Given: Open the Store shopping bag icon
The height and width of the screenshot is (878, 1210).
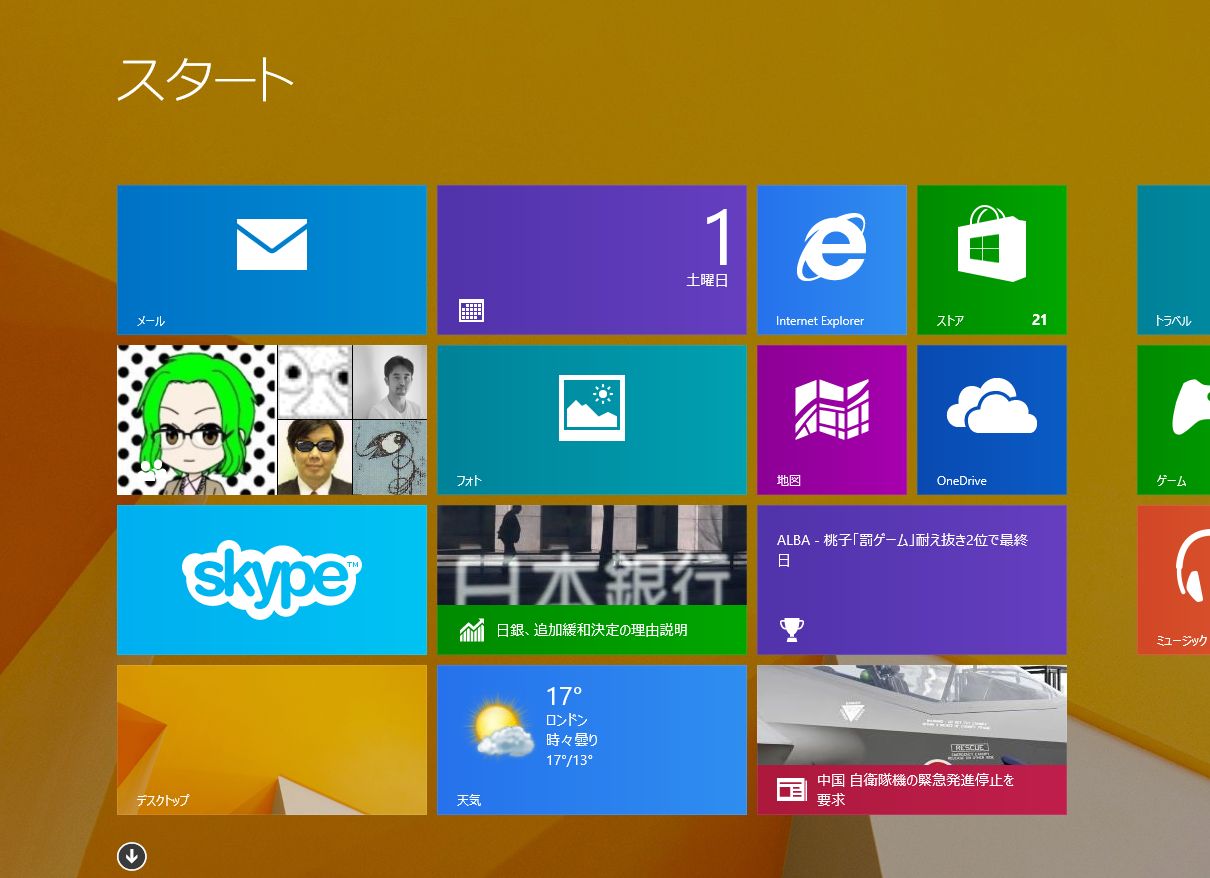Looking at the screenshot, I should click(992, 243).
